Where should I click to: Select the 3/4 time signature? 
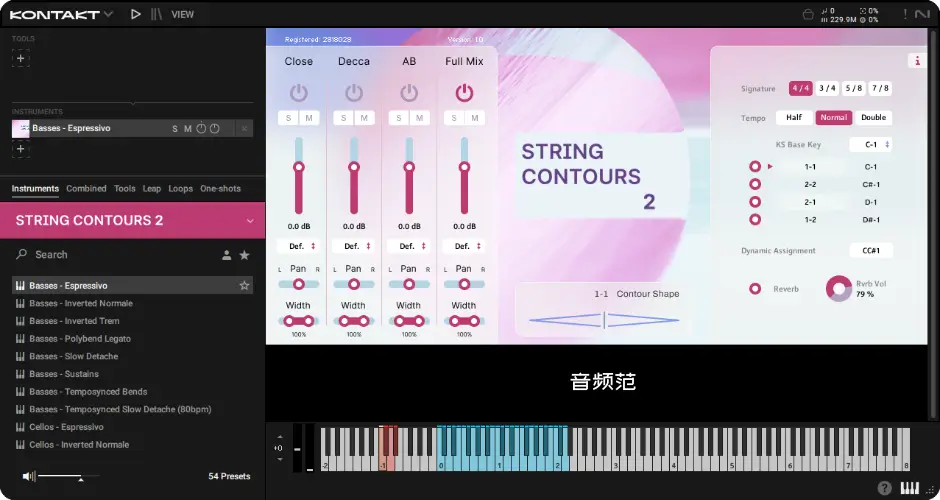click(827, 88)
